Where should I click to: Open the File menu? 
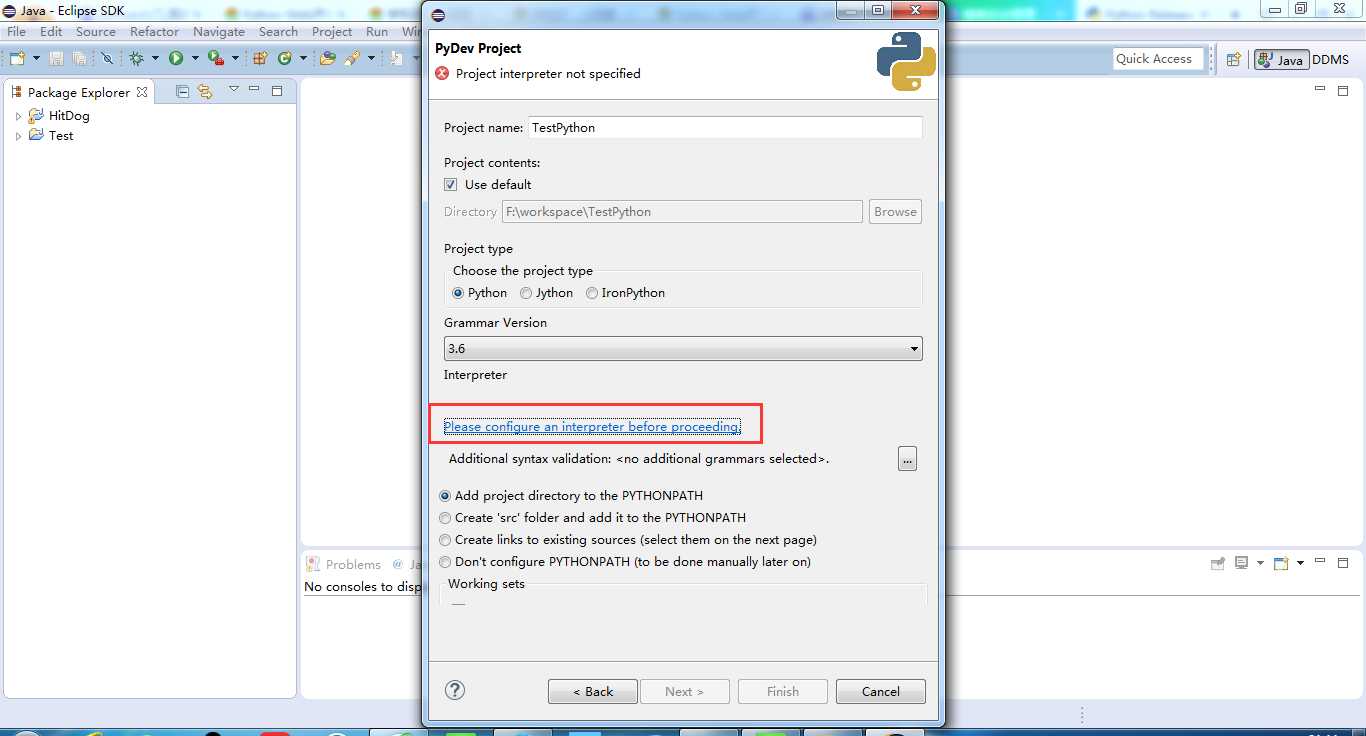coord(16,31)
